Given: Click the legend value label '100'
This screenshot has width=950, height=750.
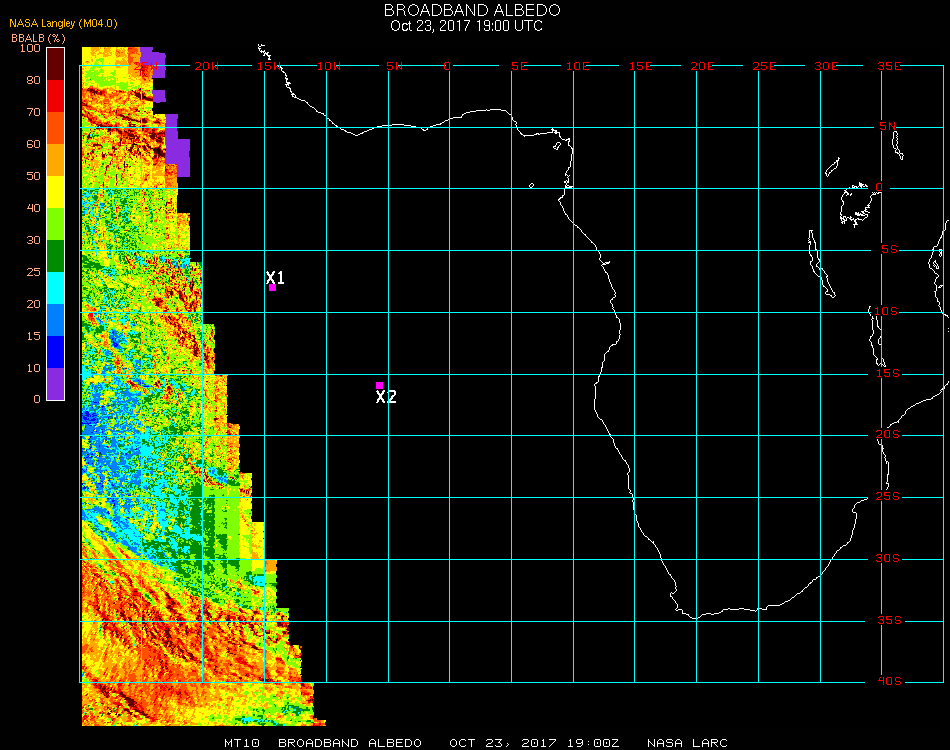Looking at the screenshot, I should click(30, 48).
